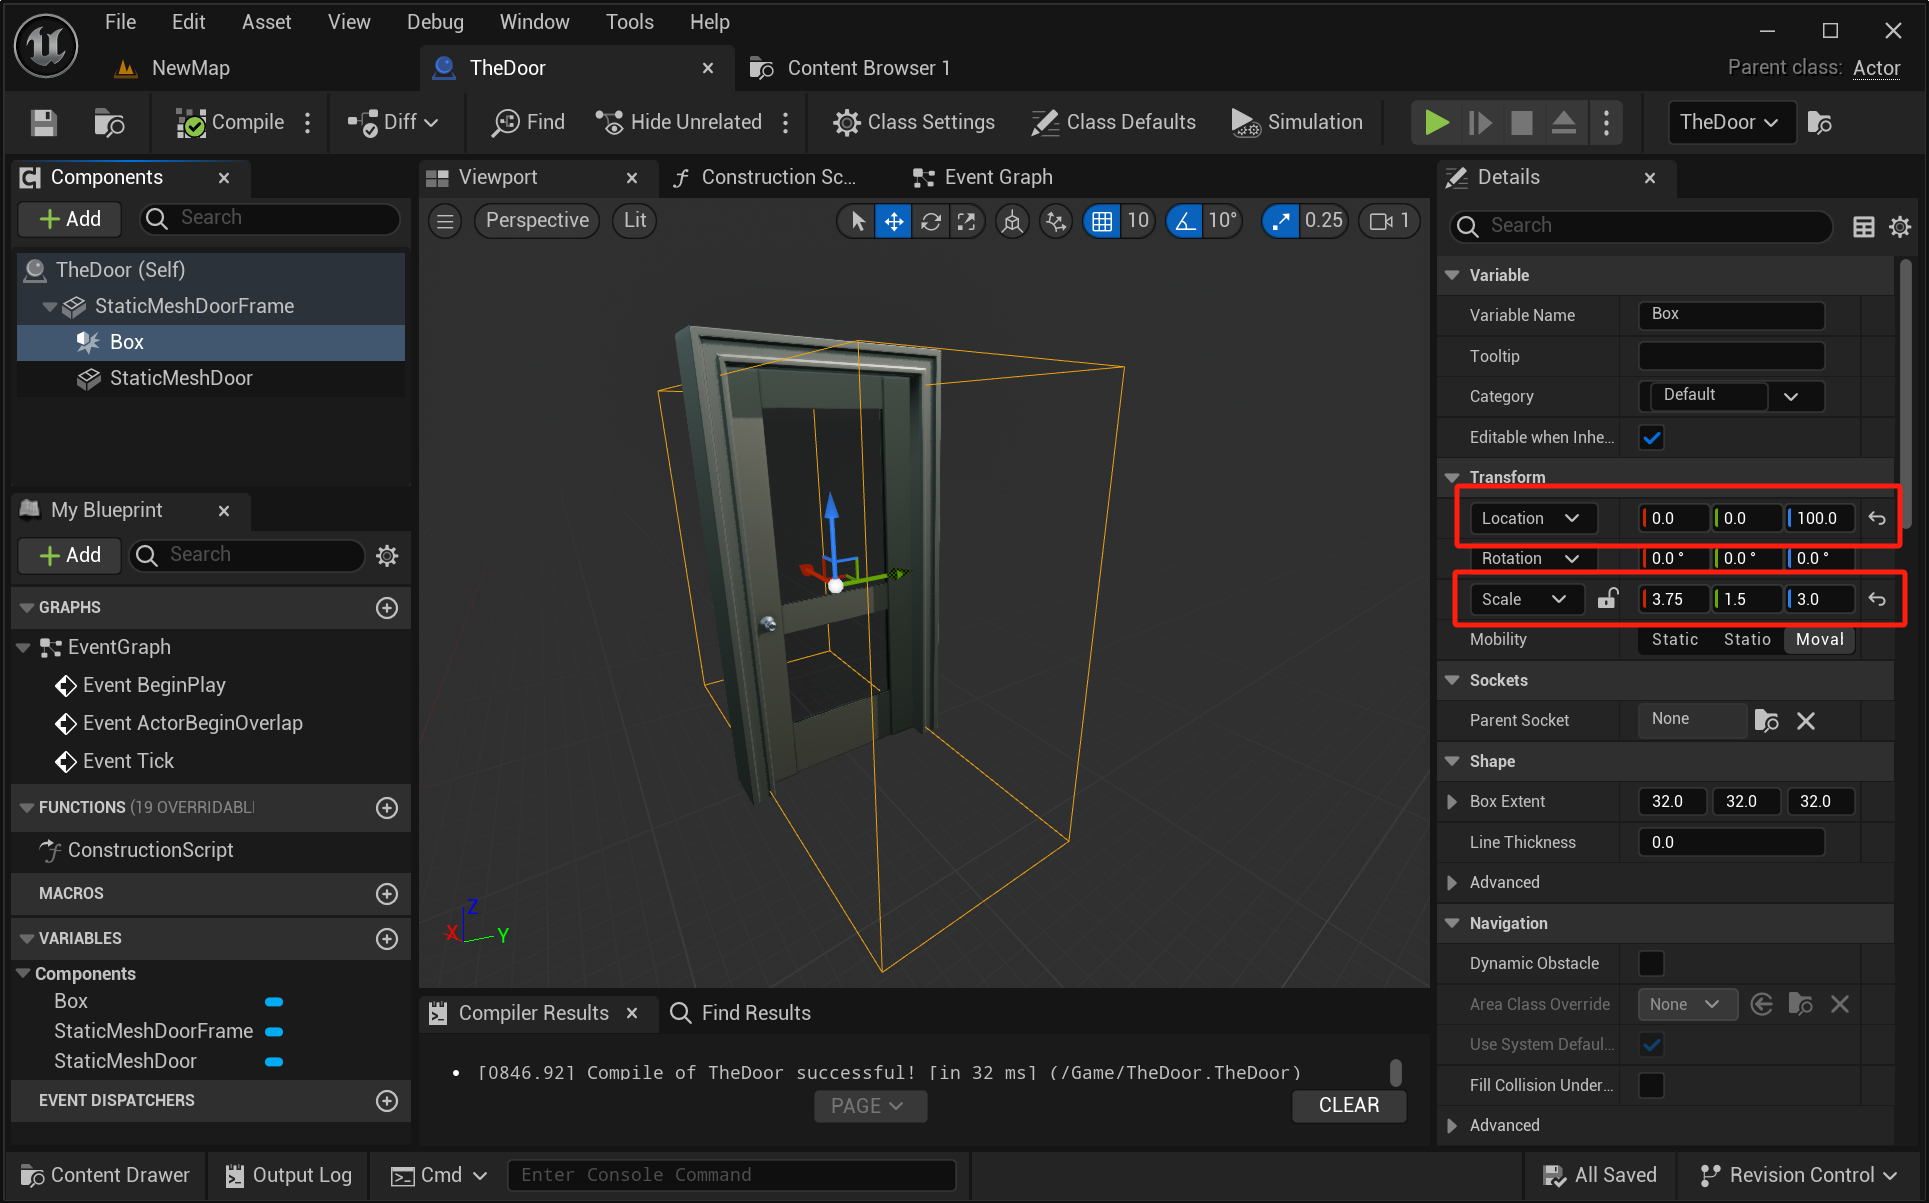Add new variable with plus icon

[387, 939]
